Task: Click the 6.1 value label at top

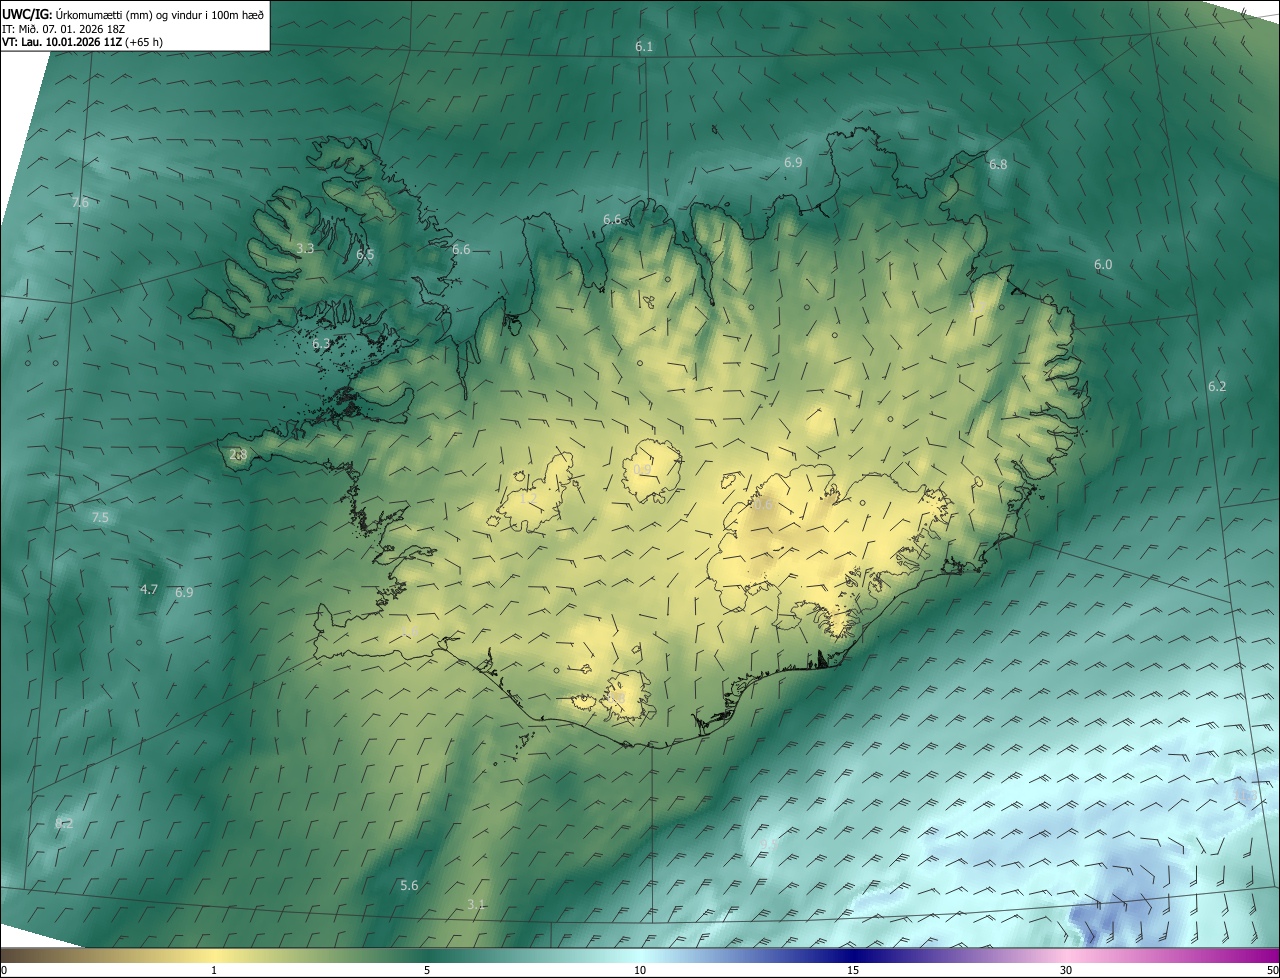Action: tap(644, 47)
